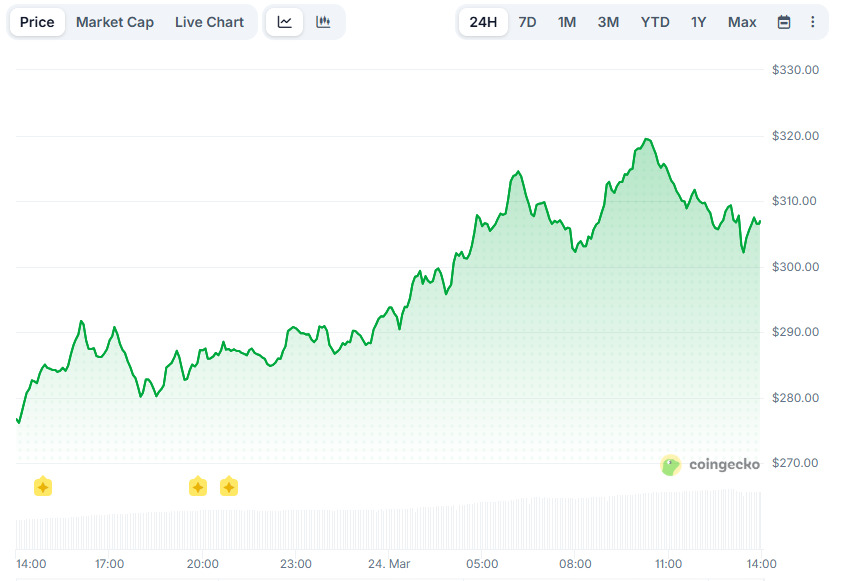Show the 1Y time range
The image size is (842, 581).
(x=699, y=22)
